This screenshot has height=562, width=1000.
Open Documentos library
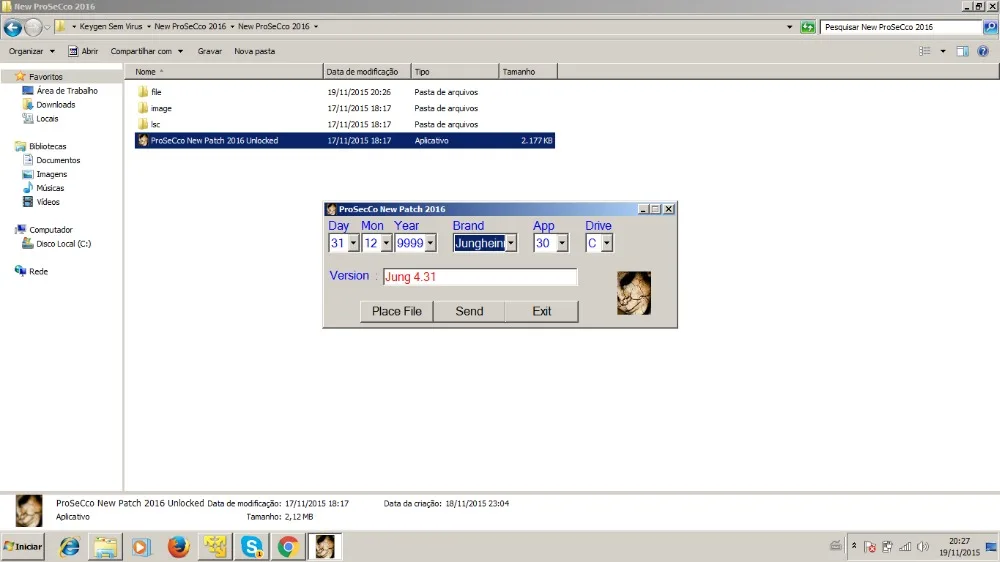point(57,160)
